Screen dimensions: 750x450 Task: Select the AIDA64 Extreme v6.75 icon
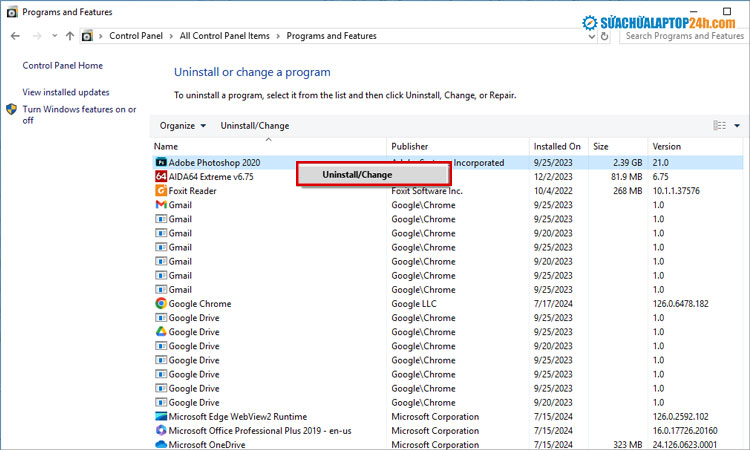(x=160, y=176)
